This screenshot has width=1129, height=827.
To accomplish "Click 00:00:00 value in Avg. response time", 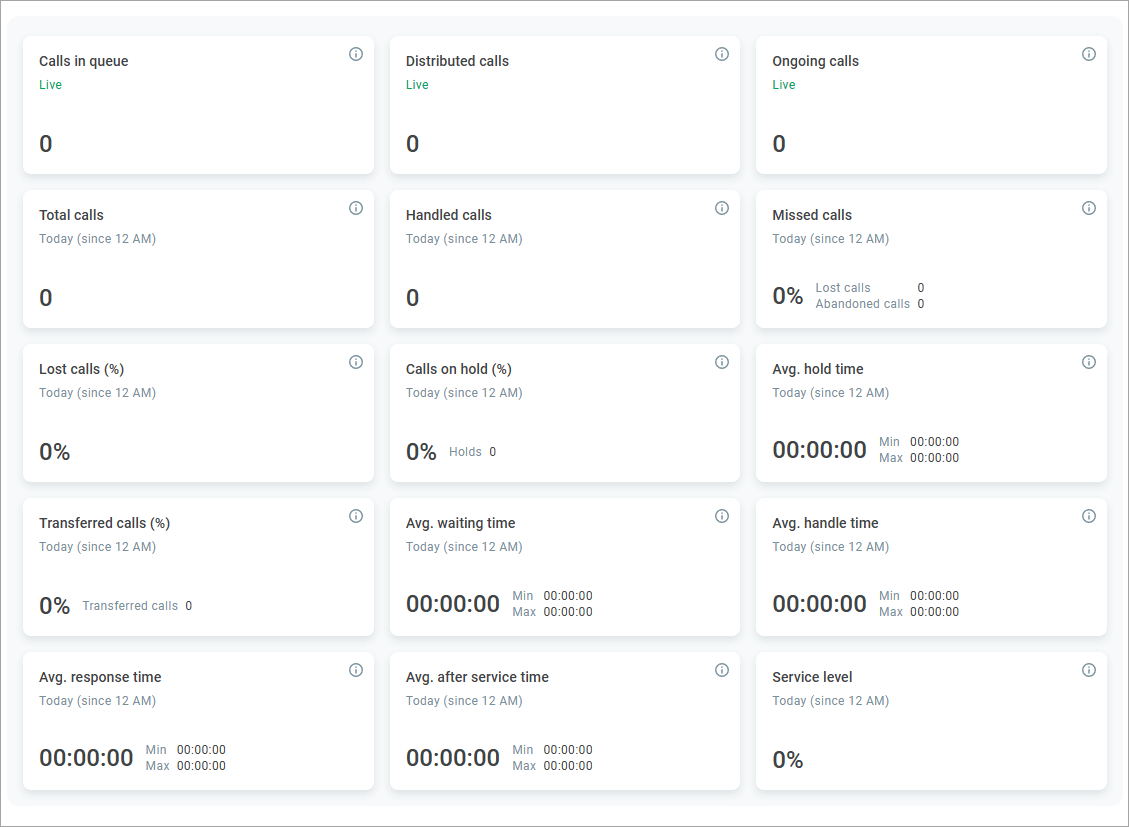I will point(86,758).
